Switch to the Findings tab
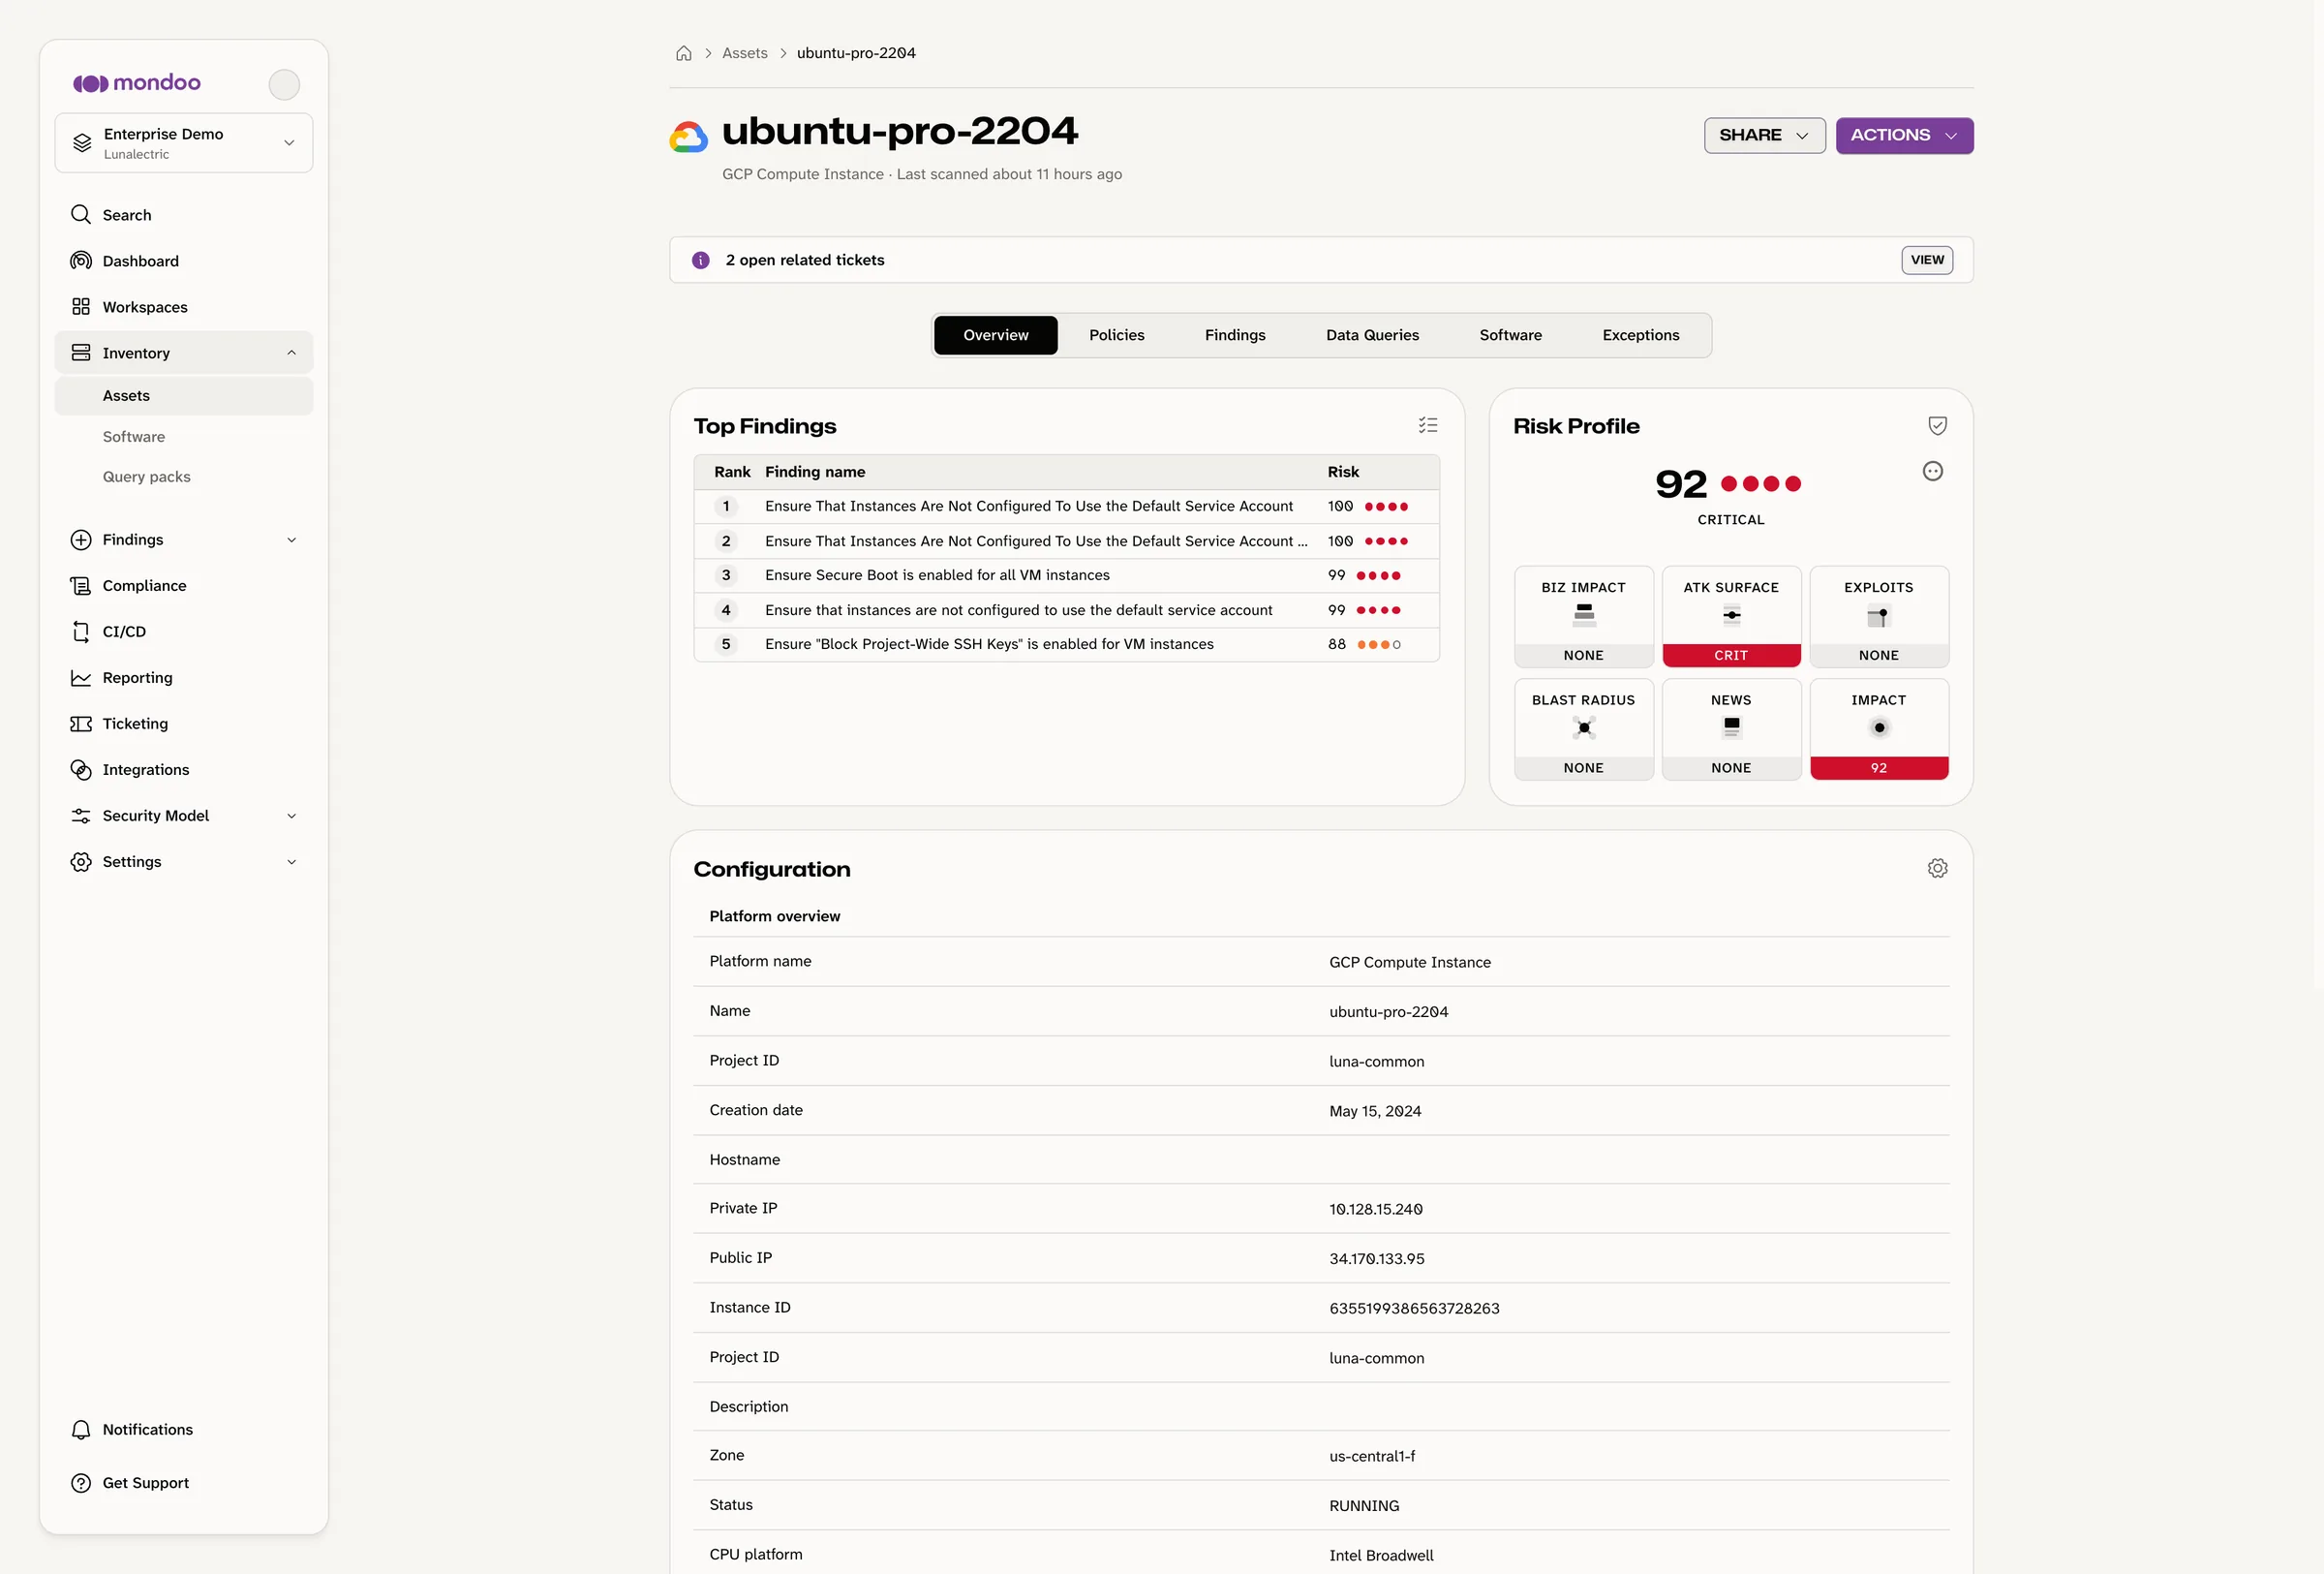This screenshot has width=2324, height=1574. pos(1235,335)
